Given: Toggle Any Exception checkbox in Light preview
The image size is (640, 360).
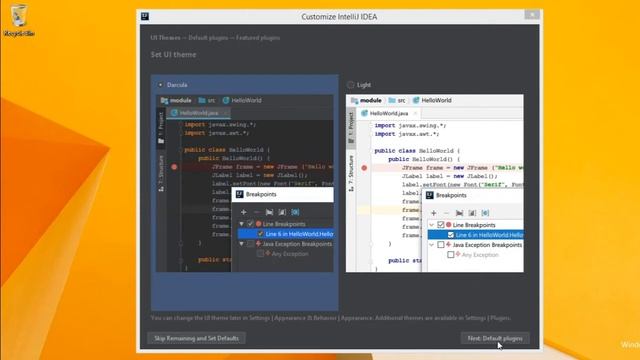Looking at the screenshot, I should pyautogui.click(x=451, y=255).
